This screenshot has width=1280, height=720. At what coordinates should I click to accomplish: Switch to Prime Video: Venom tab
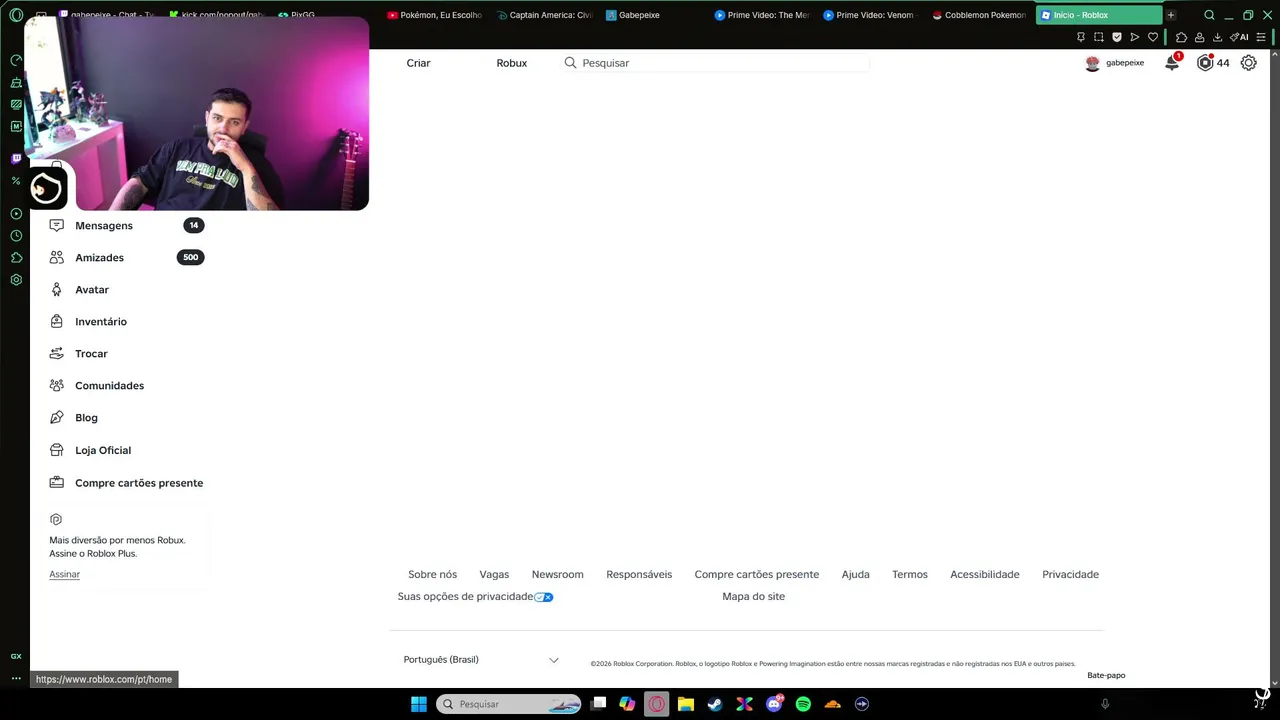tap(871, 15)
